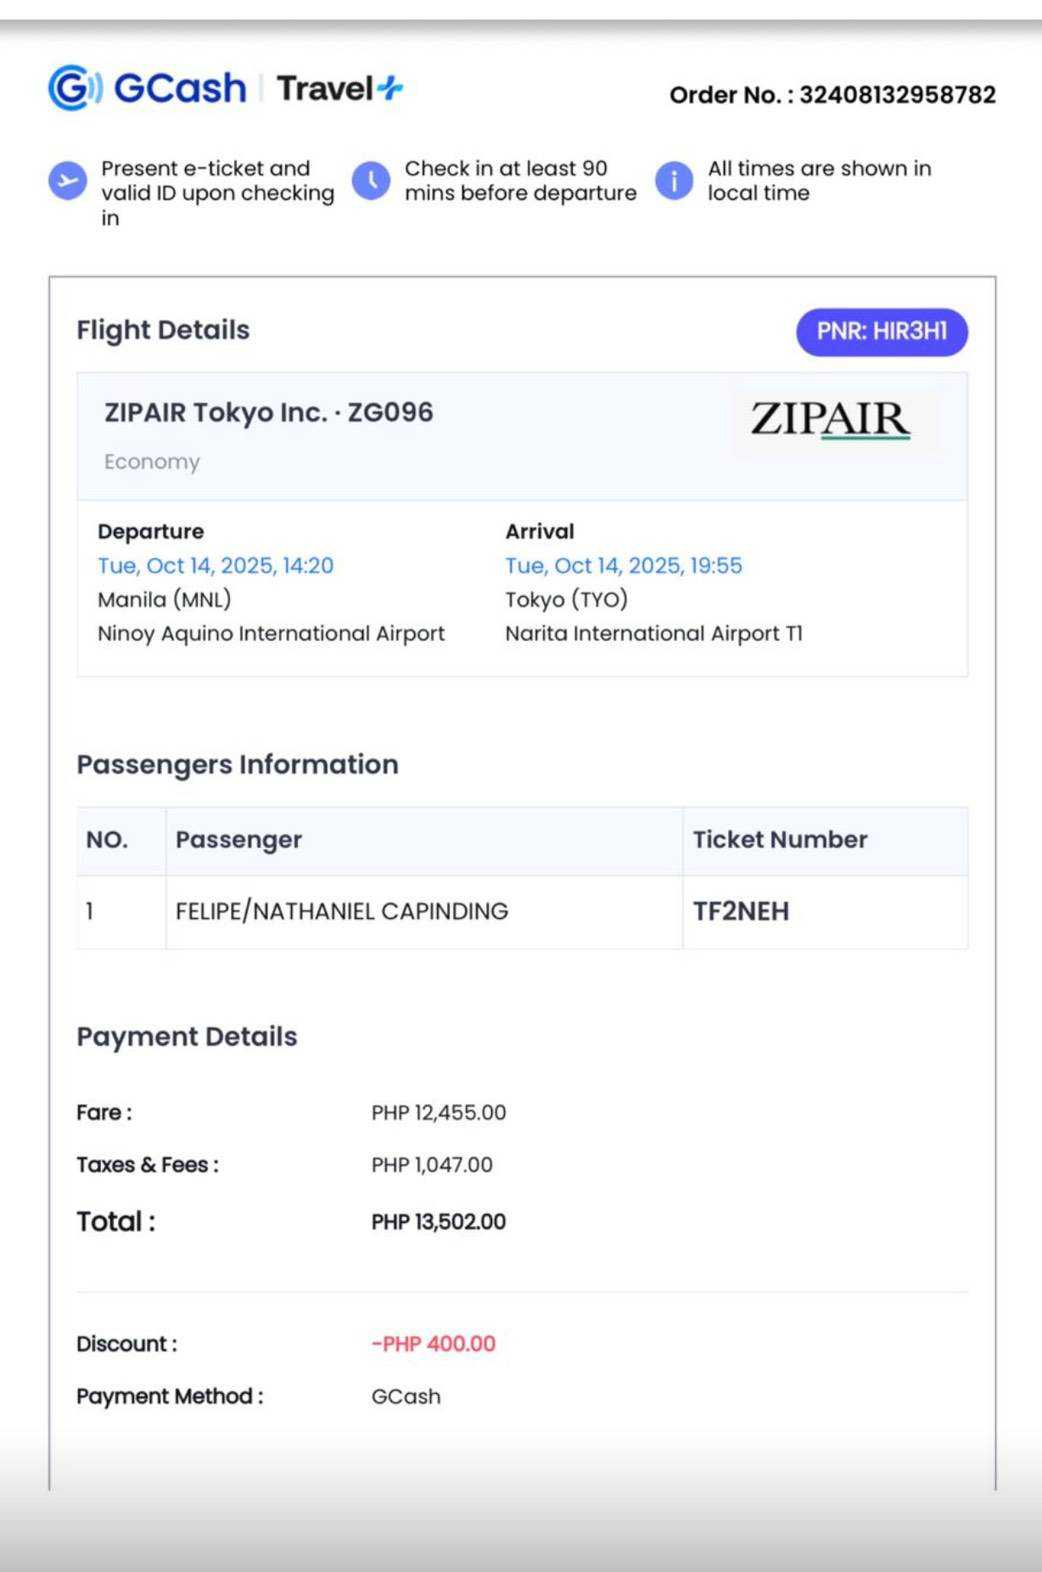The height and width of the screenshot is (1572, 1042).
Task: Click the clock check-in icon
Action: coord(371,181)
